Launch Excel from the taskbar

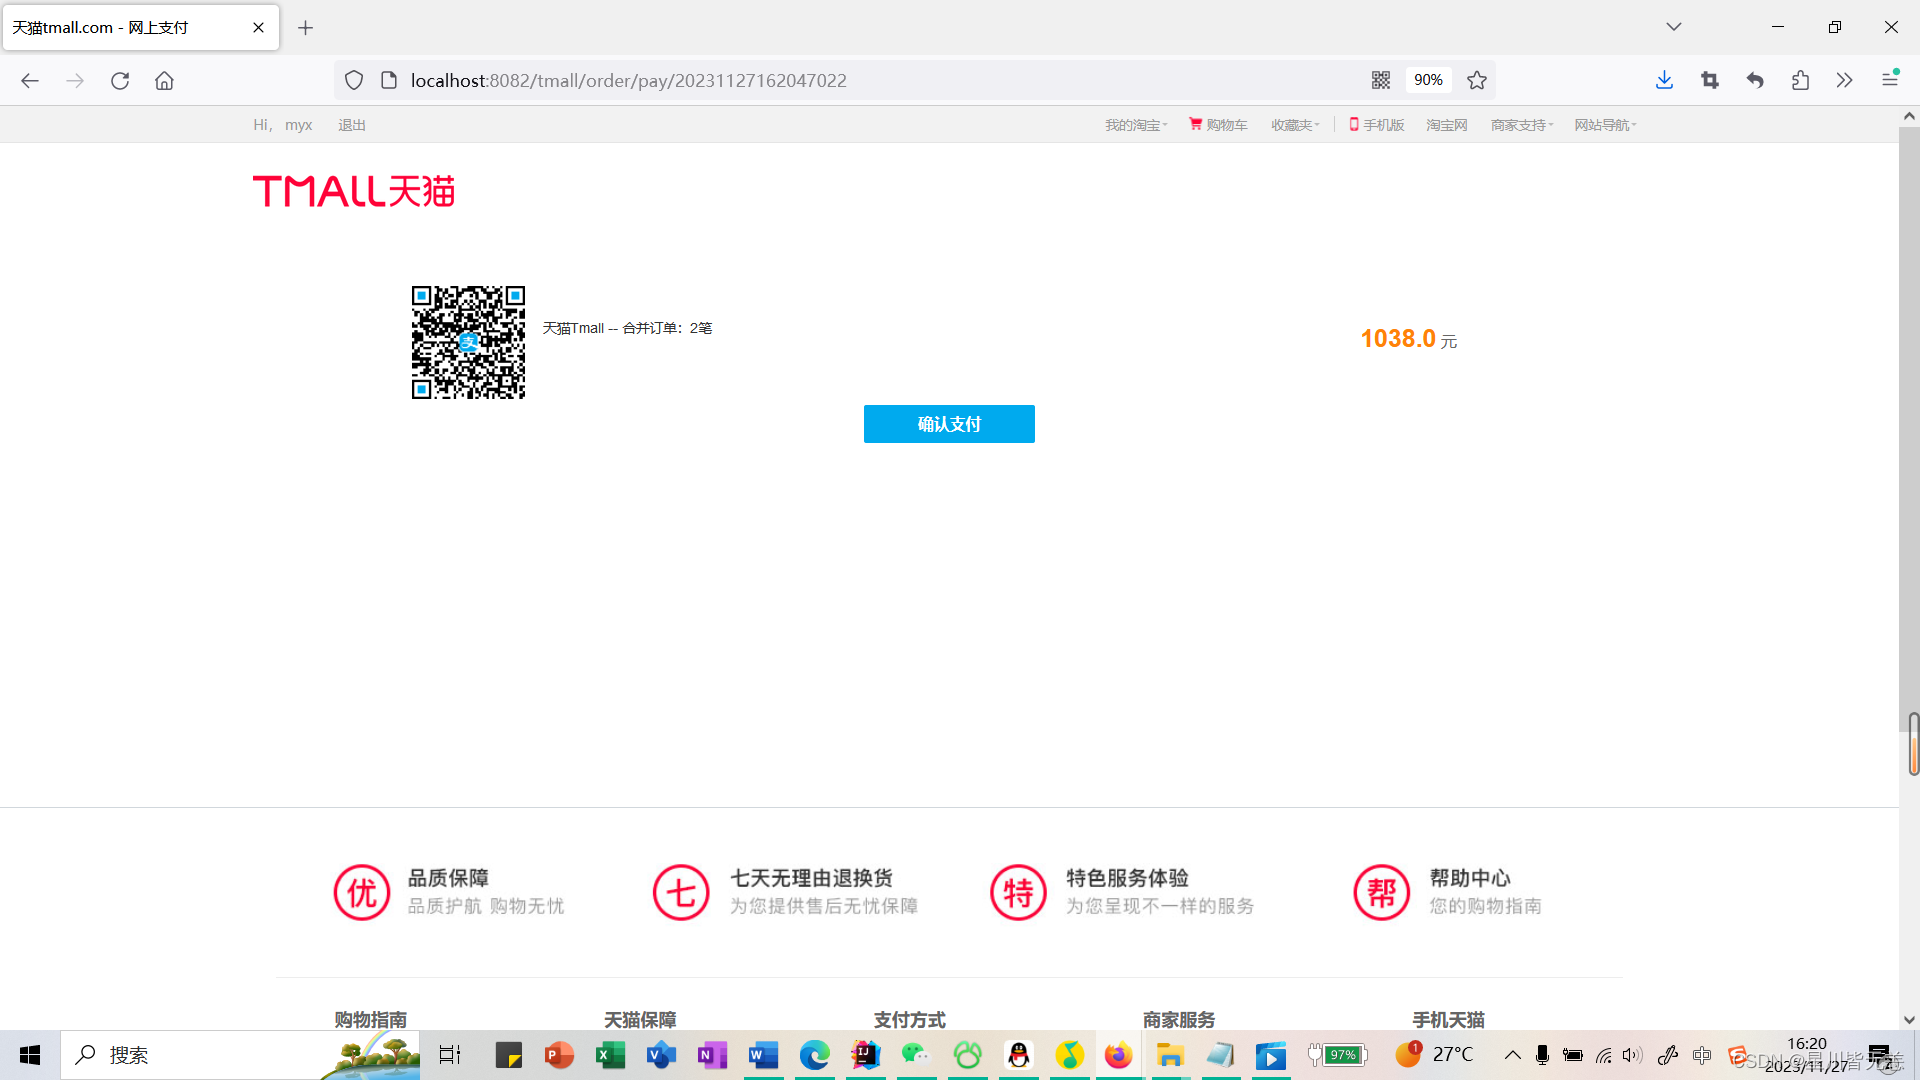coord(610,1055)
